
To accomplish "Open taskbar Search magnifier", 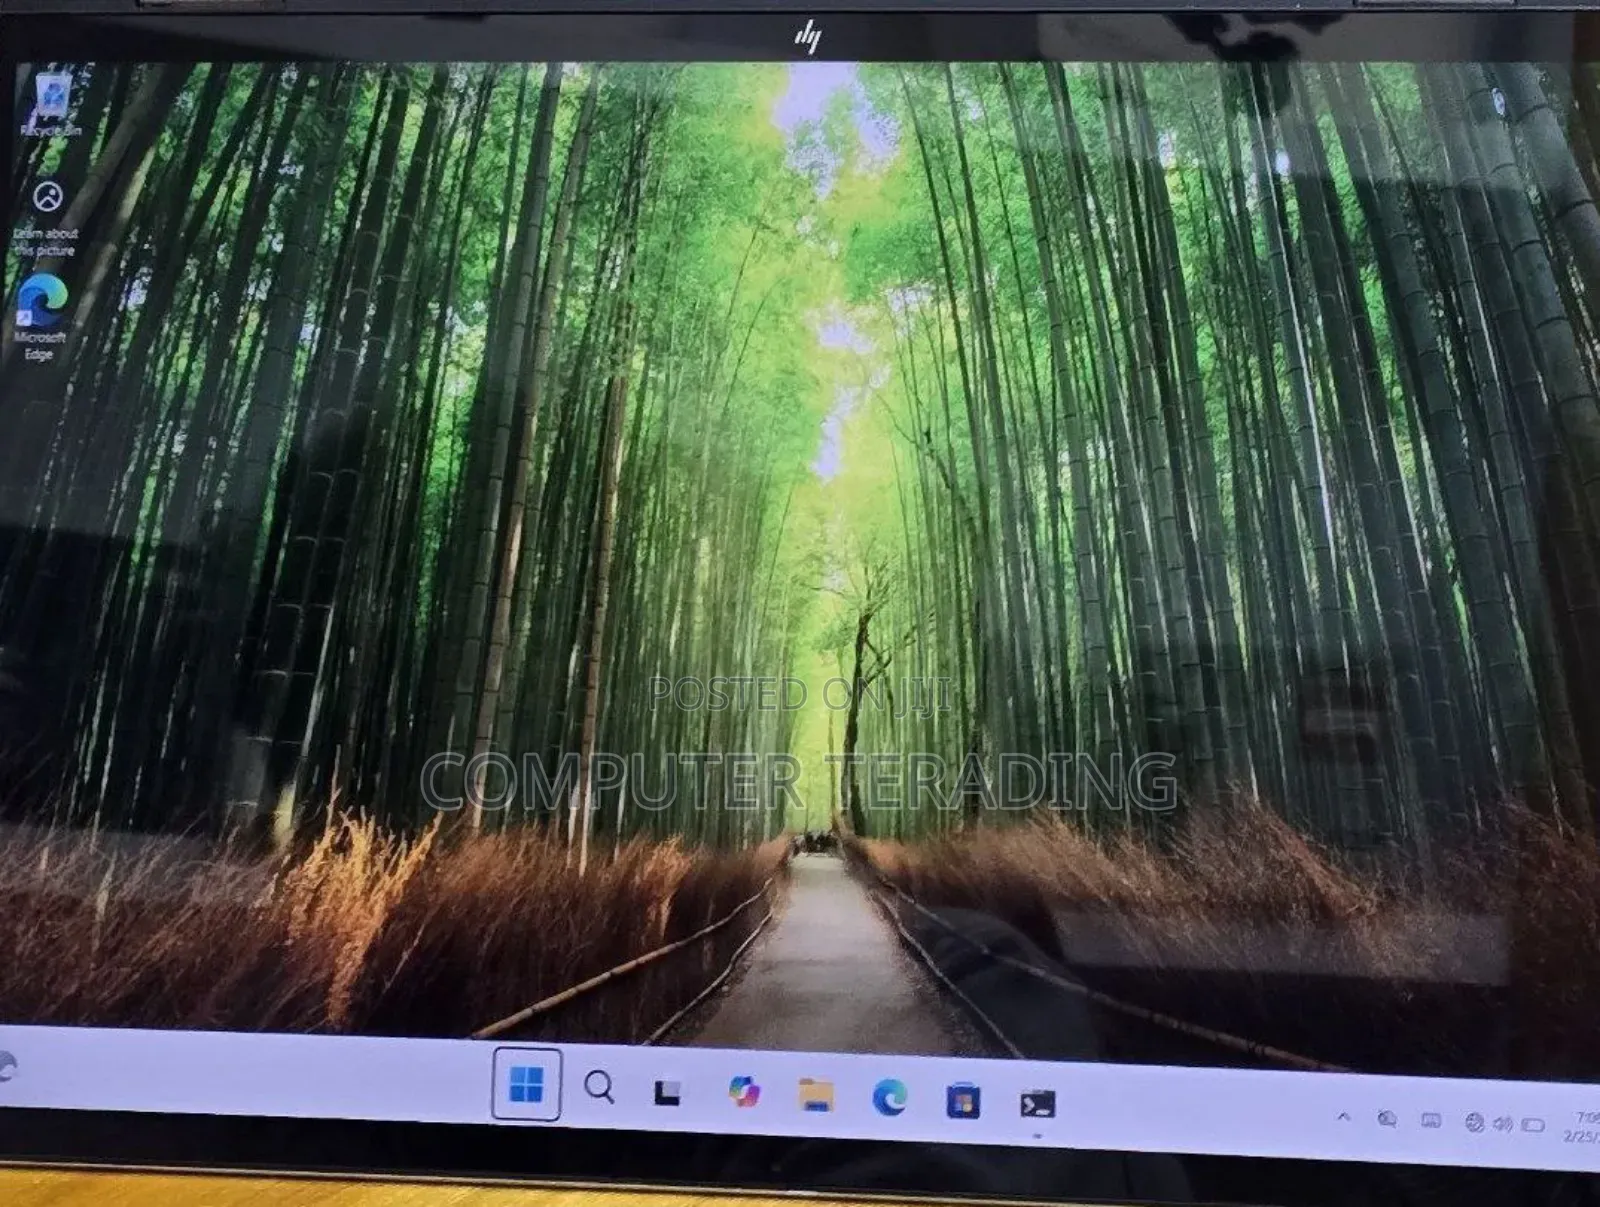I will coord(599,1087).
